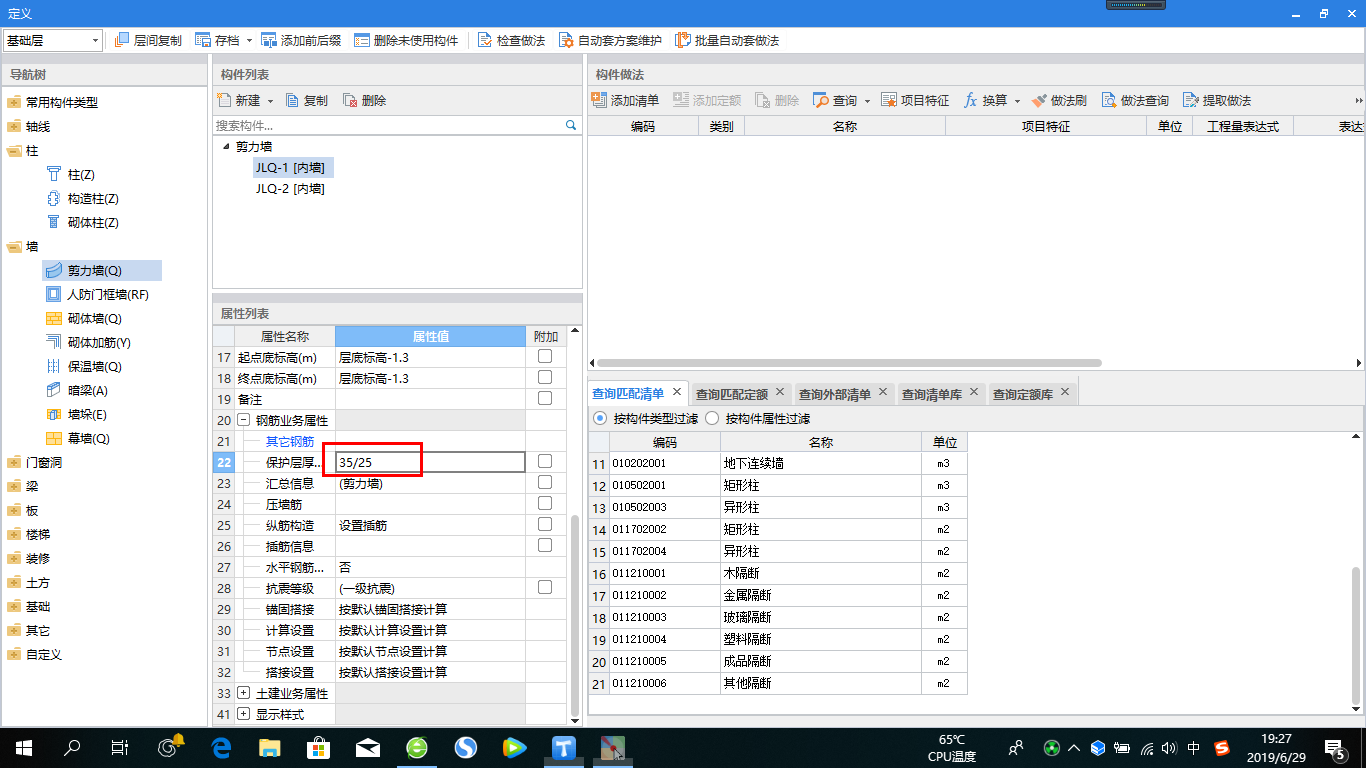The image size is (1366, 768).
Task: Click 地下连续墙 row in list
Action: tap(778, 463)
